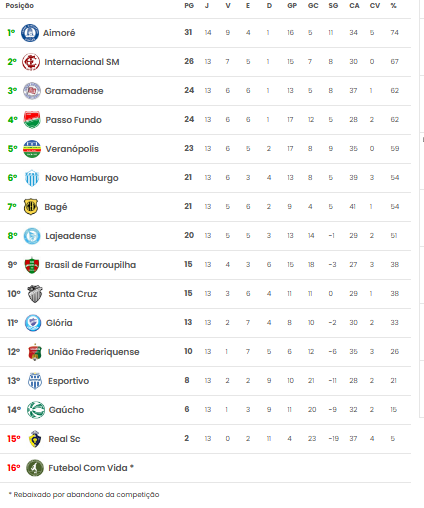Select the Futebol Com Vida logo
Viewport: 424px width, 508px height.
click(35, 468)
